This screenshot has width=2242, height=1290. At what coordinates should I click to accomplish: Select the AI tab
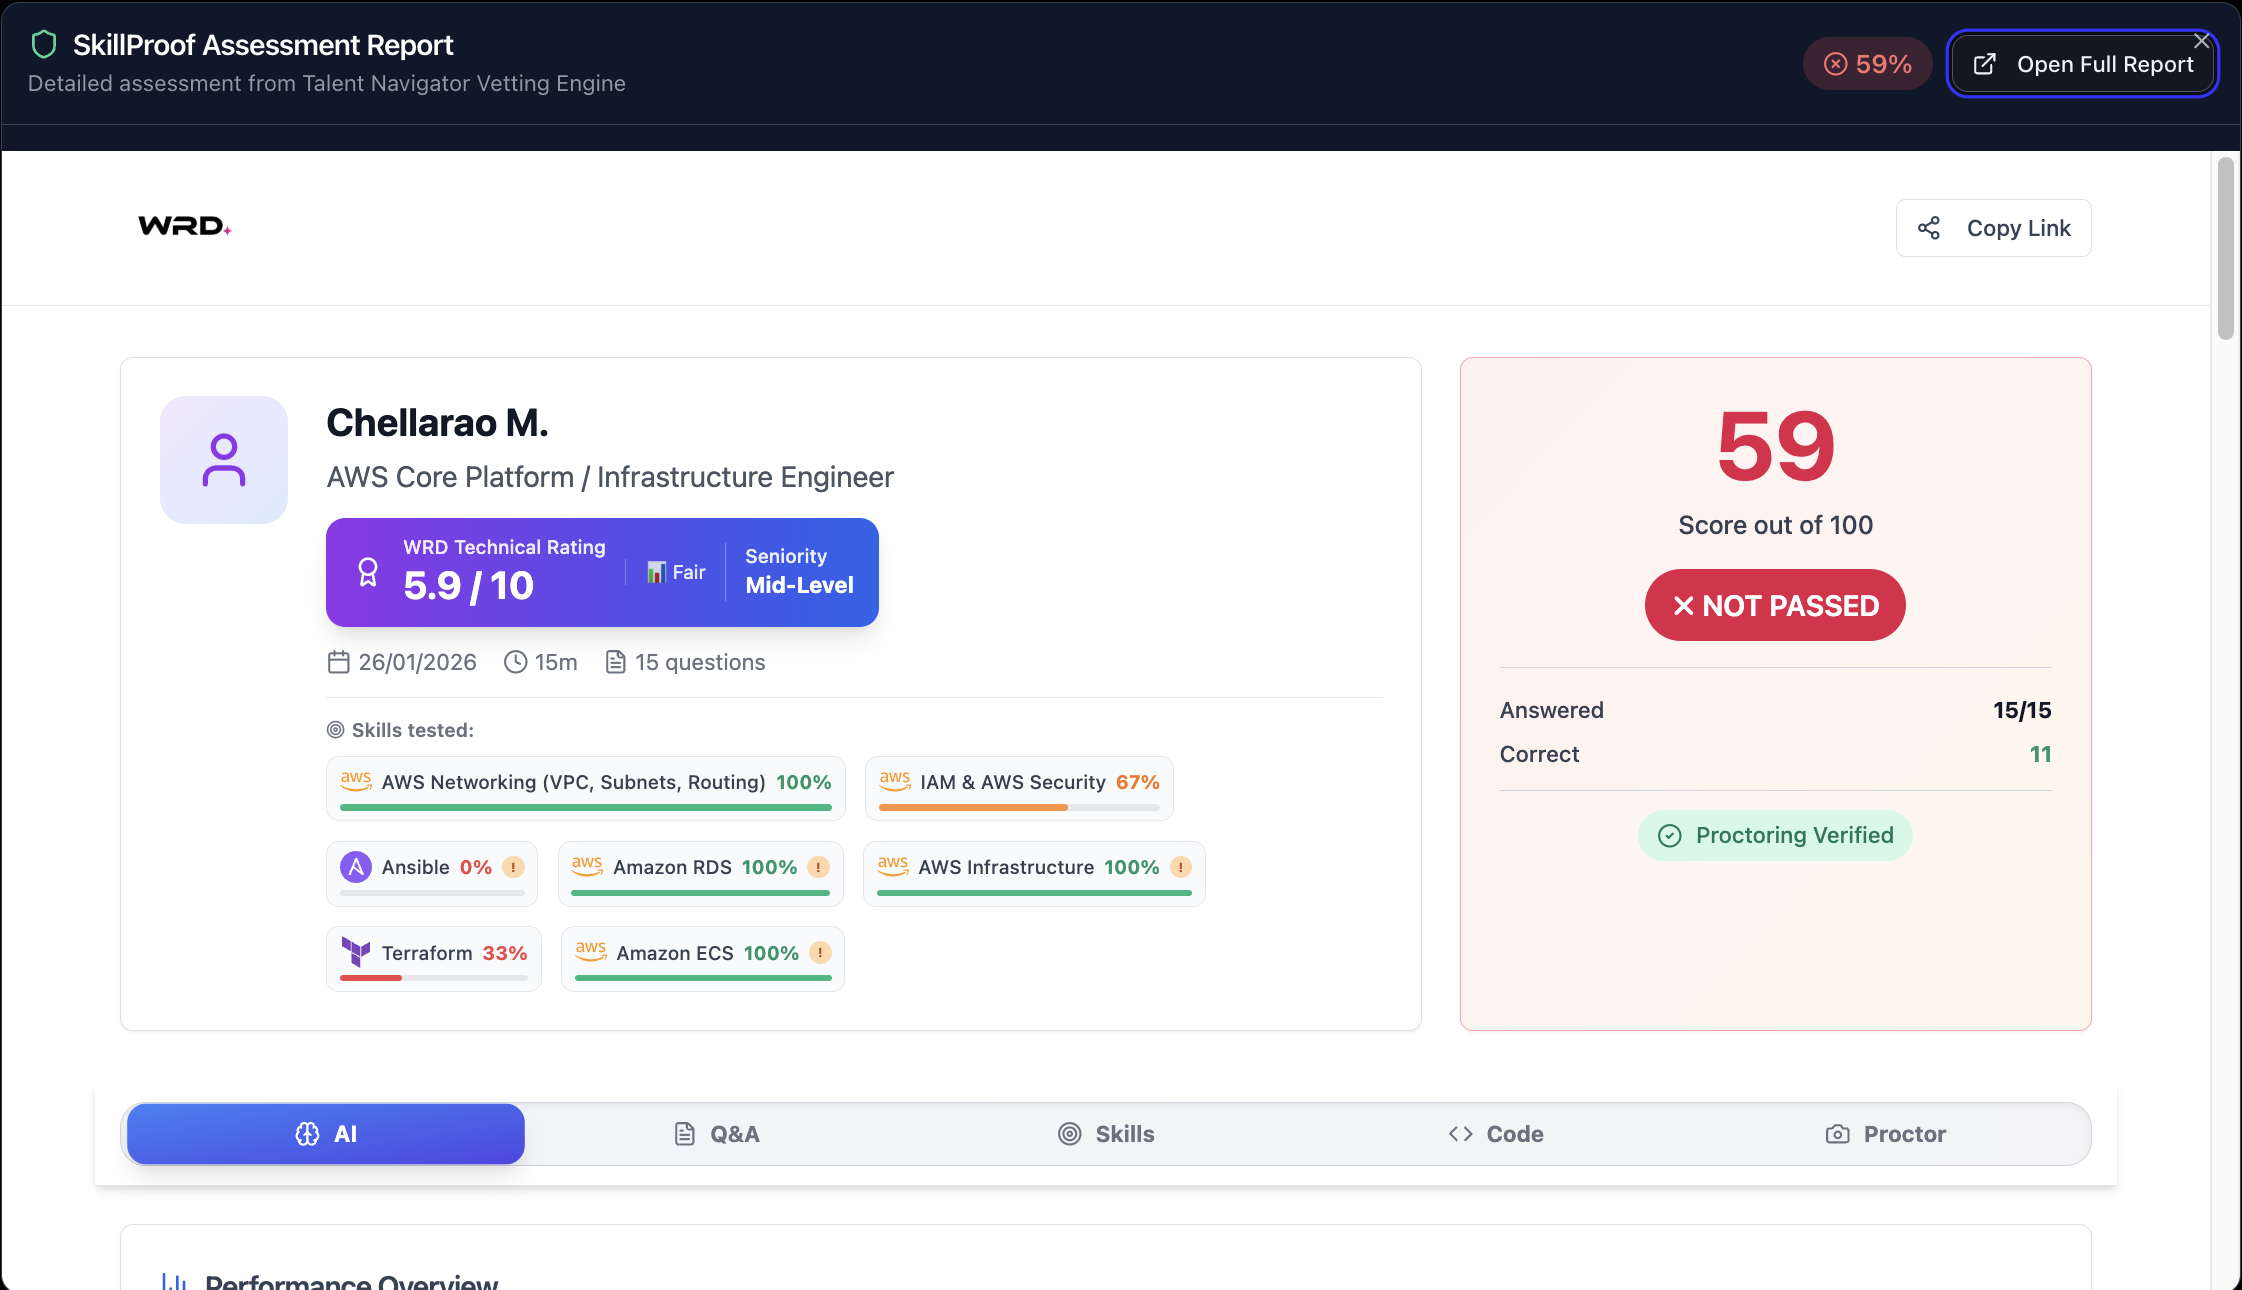326,1134
